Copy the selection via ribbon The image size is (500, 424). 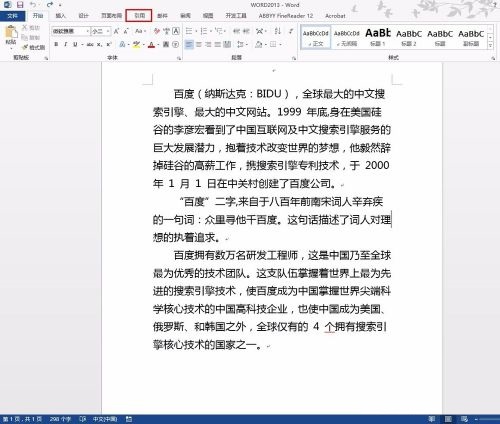point(31,37)
